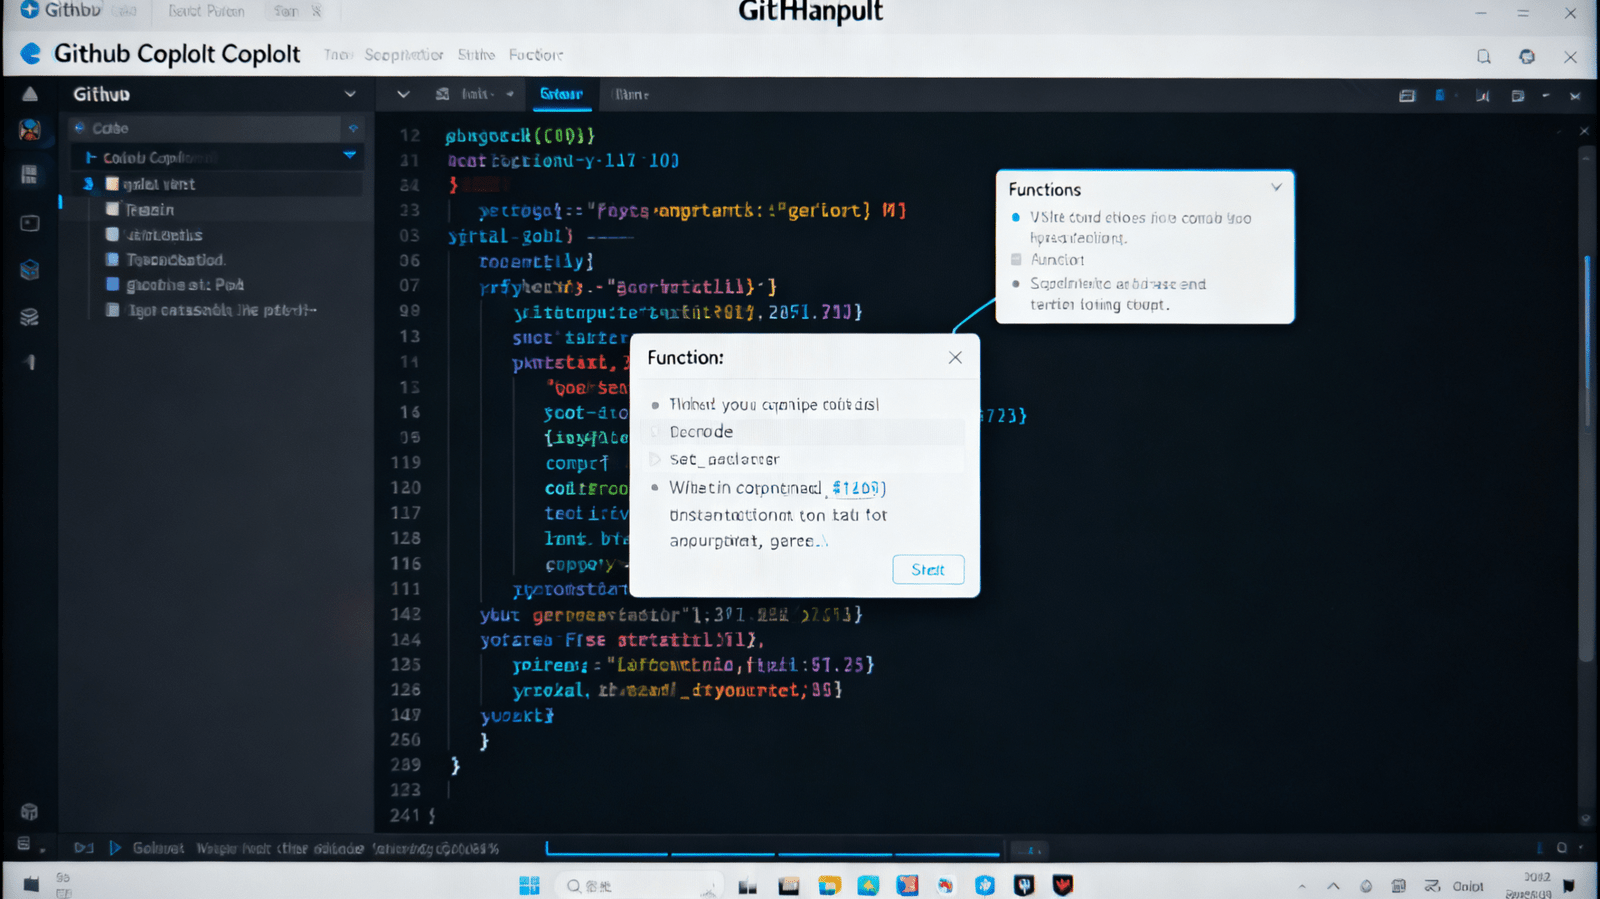
Task: Click the bookmark icon in top header
Action: point(1484,57)
